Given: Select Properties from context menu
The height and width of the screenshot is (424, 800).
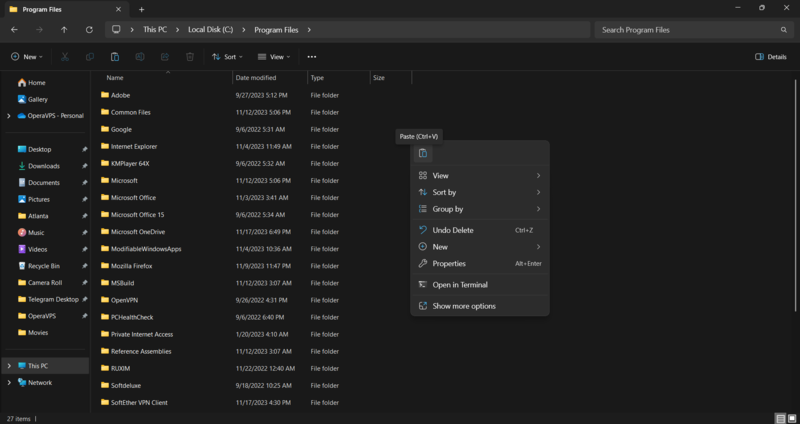Looking at the screenshot, I should click(x=449, y=264).
